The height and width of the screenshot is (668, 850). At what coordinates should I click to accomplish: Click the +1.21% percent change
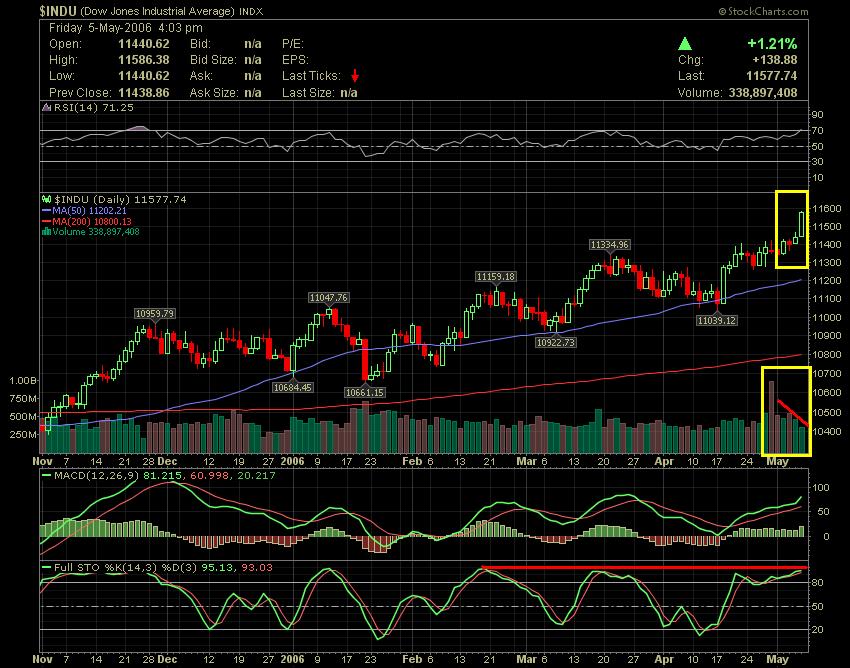772,43
